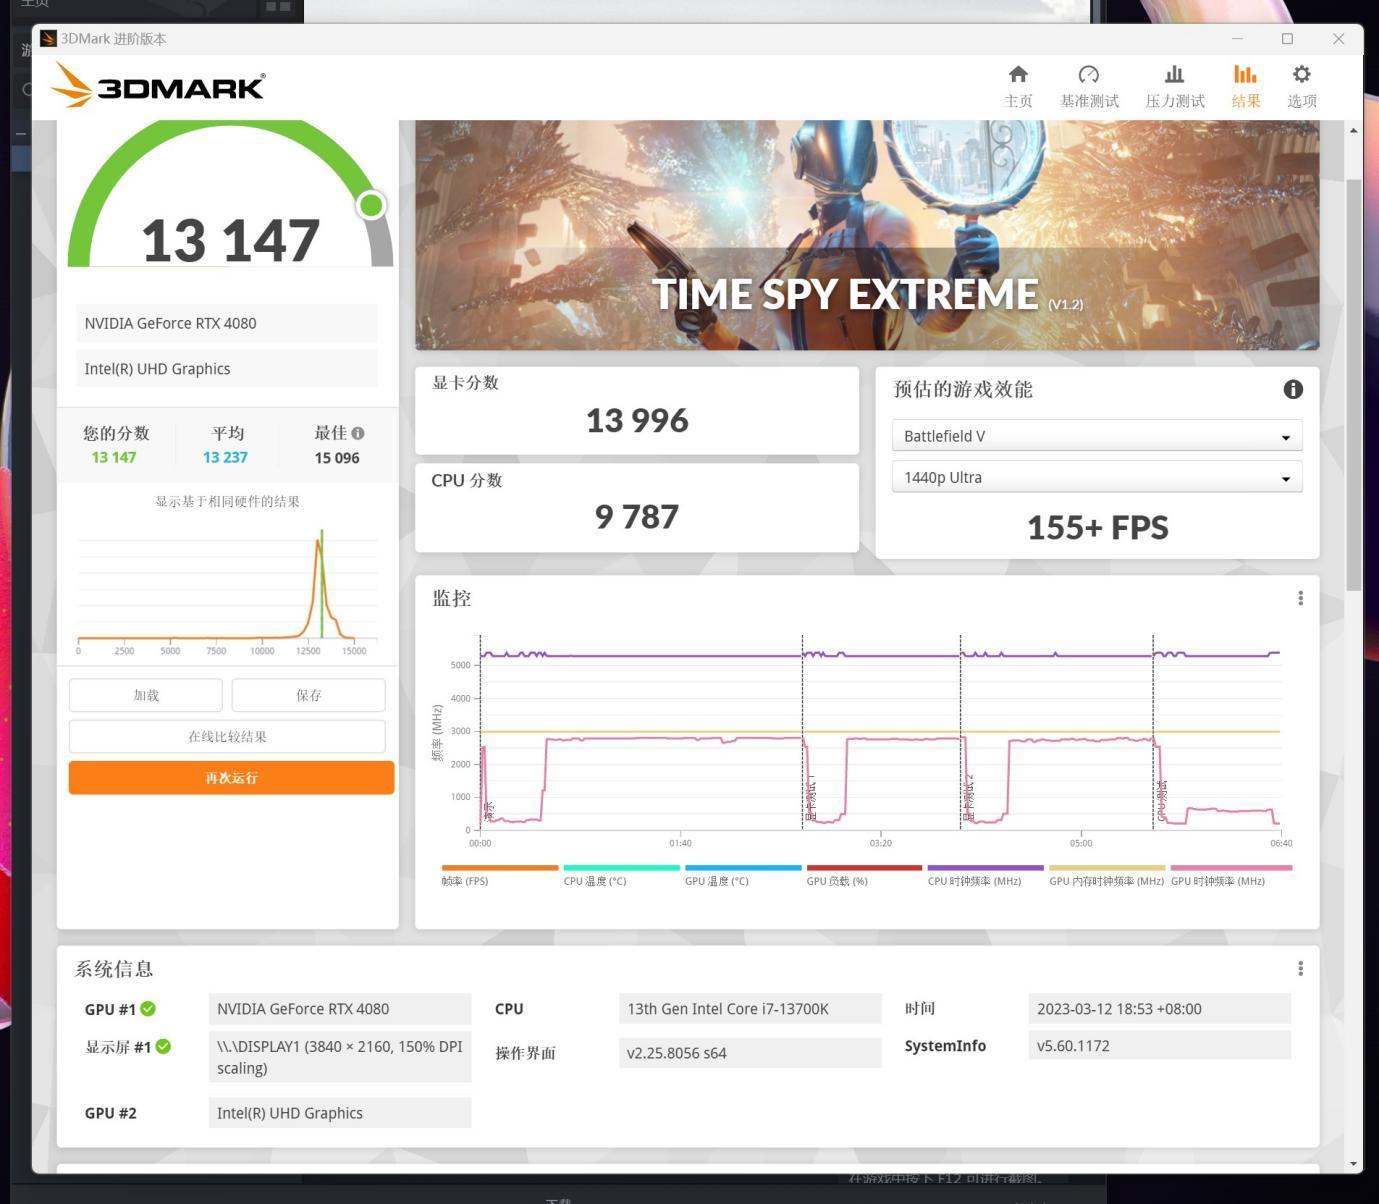Image resolution: width=1379 pixels, height=1204 pixels.
Task: Click the graphics score 13 996
Action: 637,420
